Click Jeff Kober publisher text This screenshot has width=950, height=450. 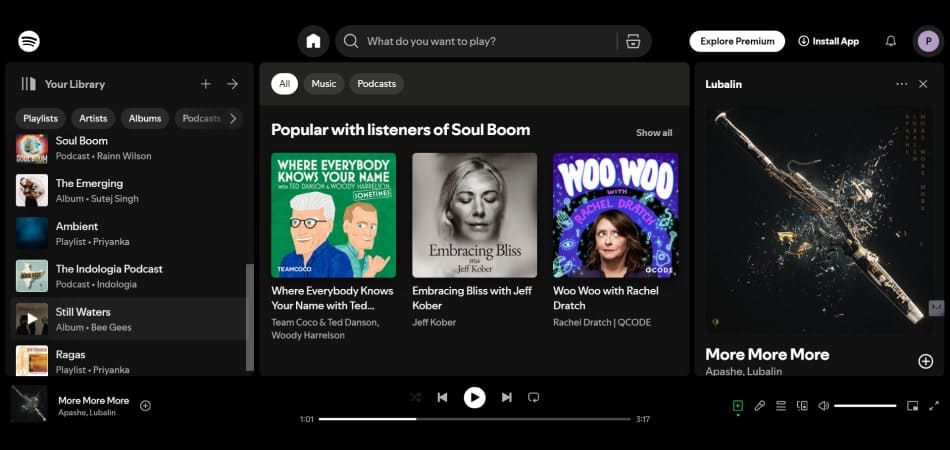(x=434, y=322)
